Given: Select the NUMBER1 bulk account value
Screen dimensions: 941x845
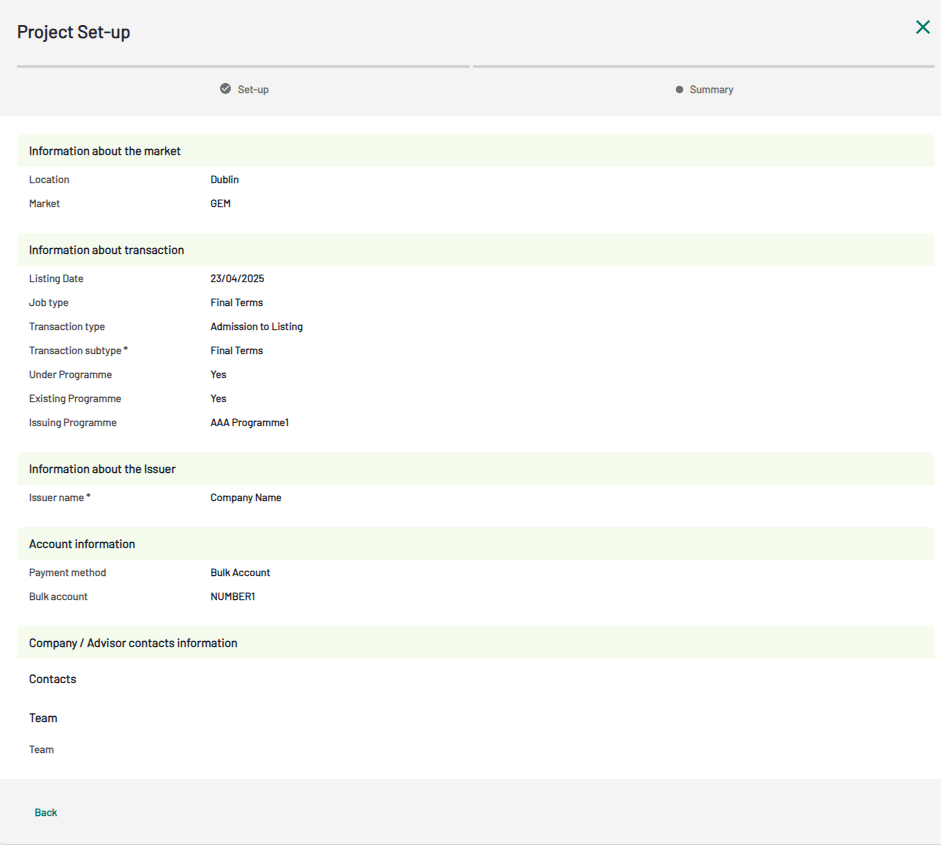Looking at the screenshot, I should point(232,597).
